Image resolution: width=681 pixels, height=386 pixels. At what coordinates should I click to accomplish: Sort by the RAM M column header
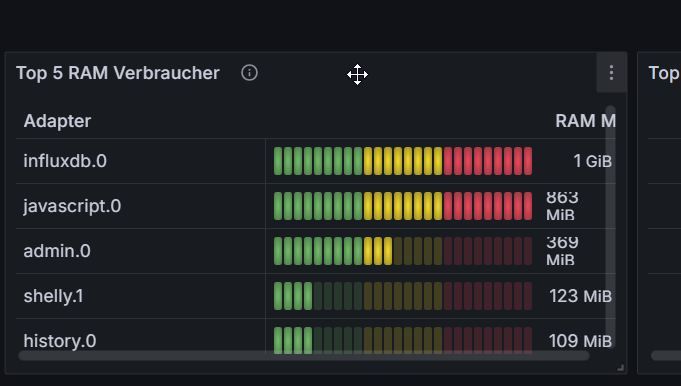click(x=585, y=121)
